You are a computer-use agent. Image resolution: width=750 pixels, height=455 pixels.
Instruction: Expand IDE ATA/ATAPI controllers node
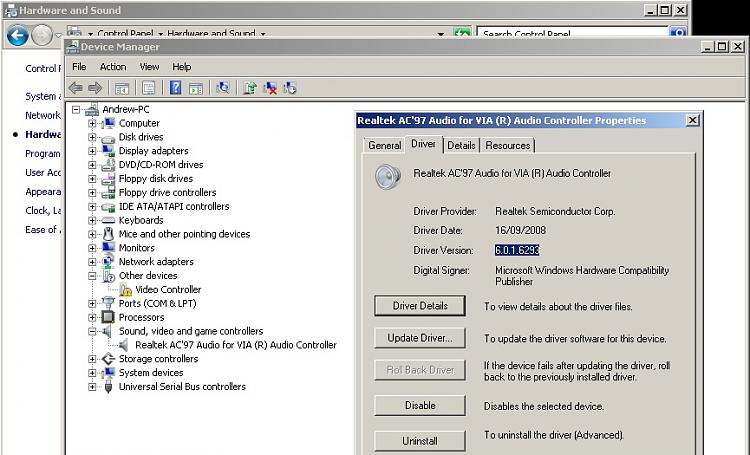92,207
